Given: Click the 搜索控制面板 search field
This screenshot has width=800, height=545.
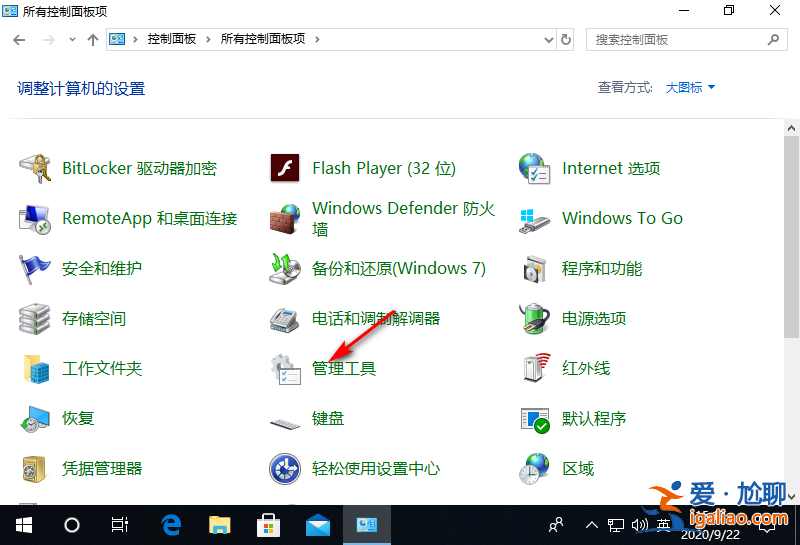Looking at the screenshot, I should 686,39.
